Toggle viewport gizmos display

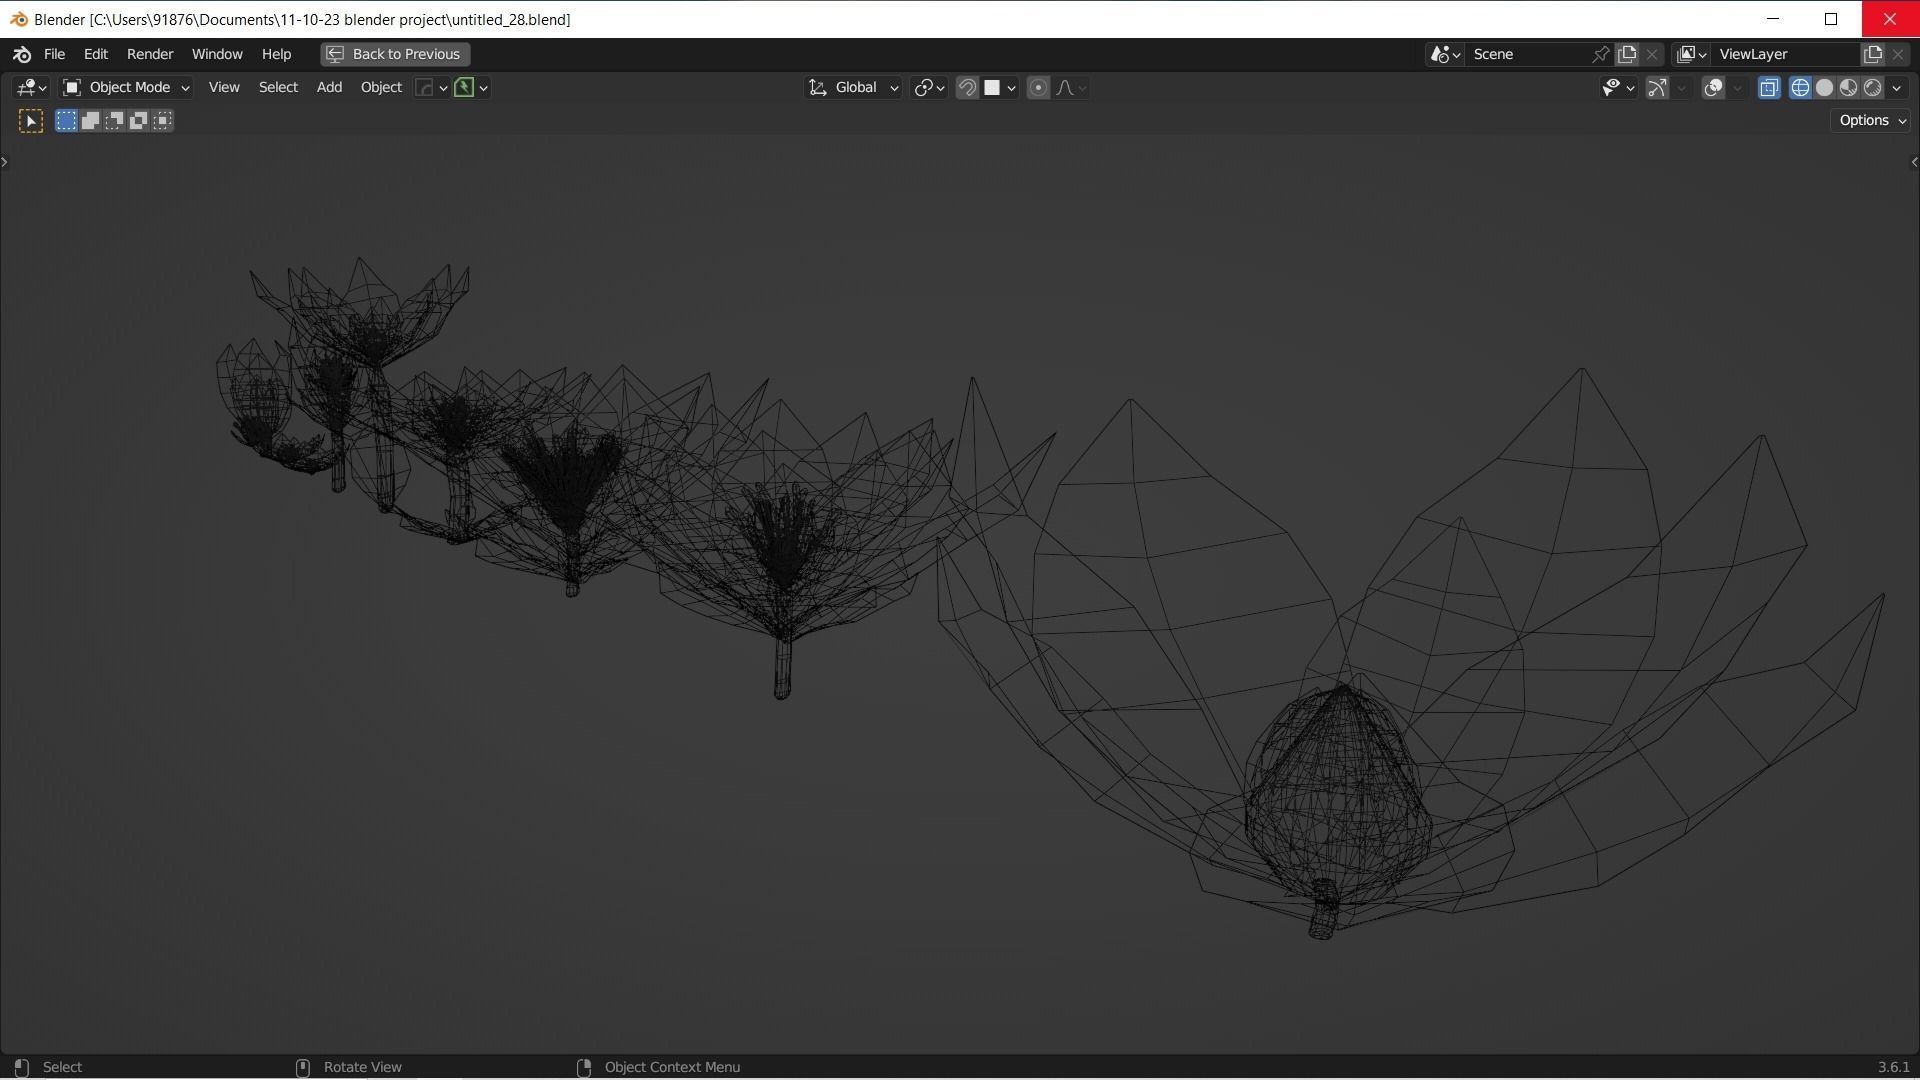tap(1657, 88)
